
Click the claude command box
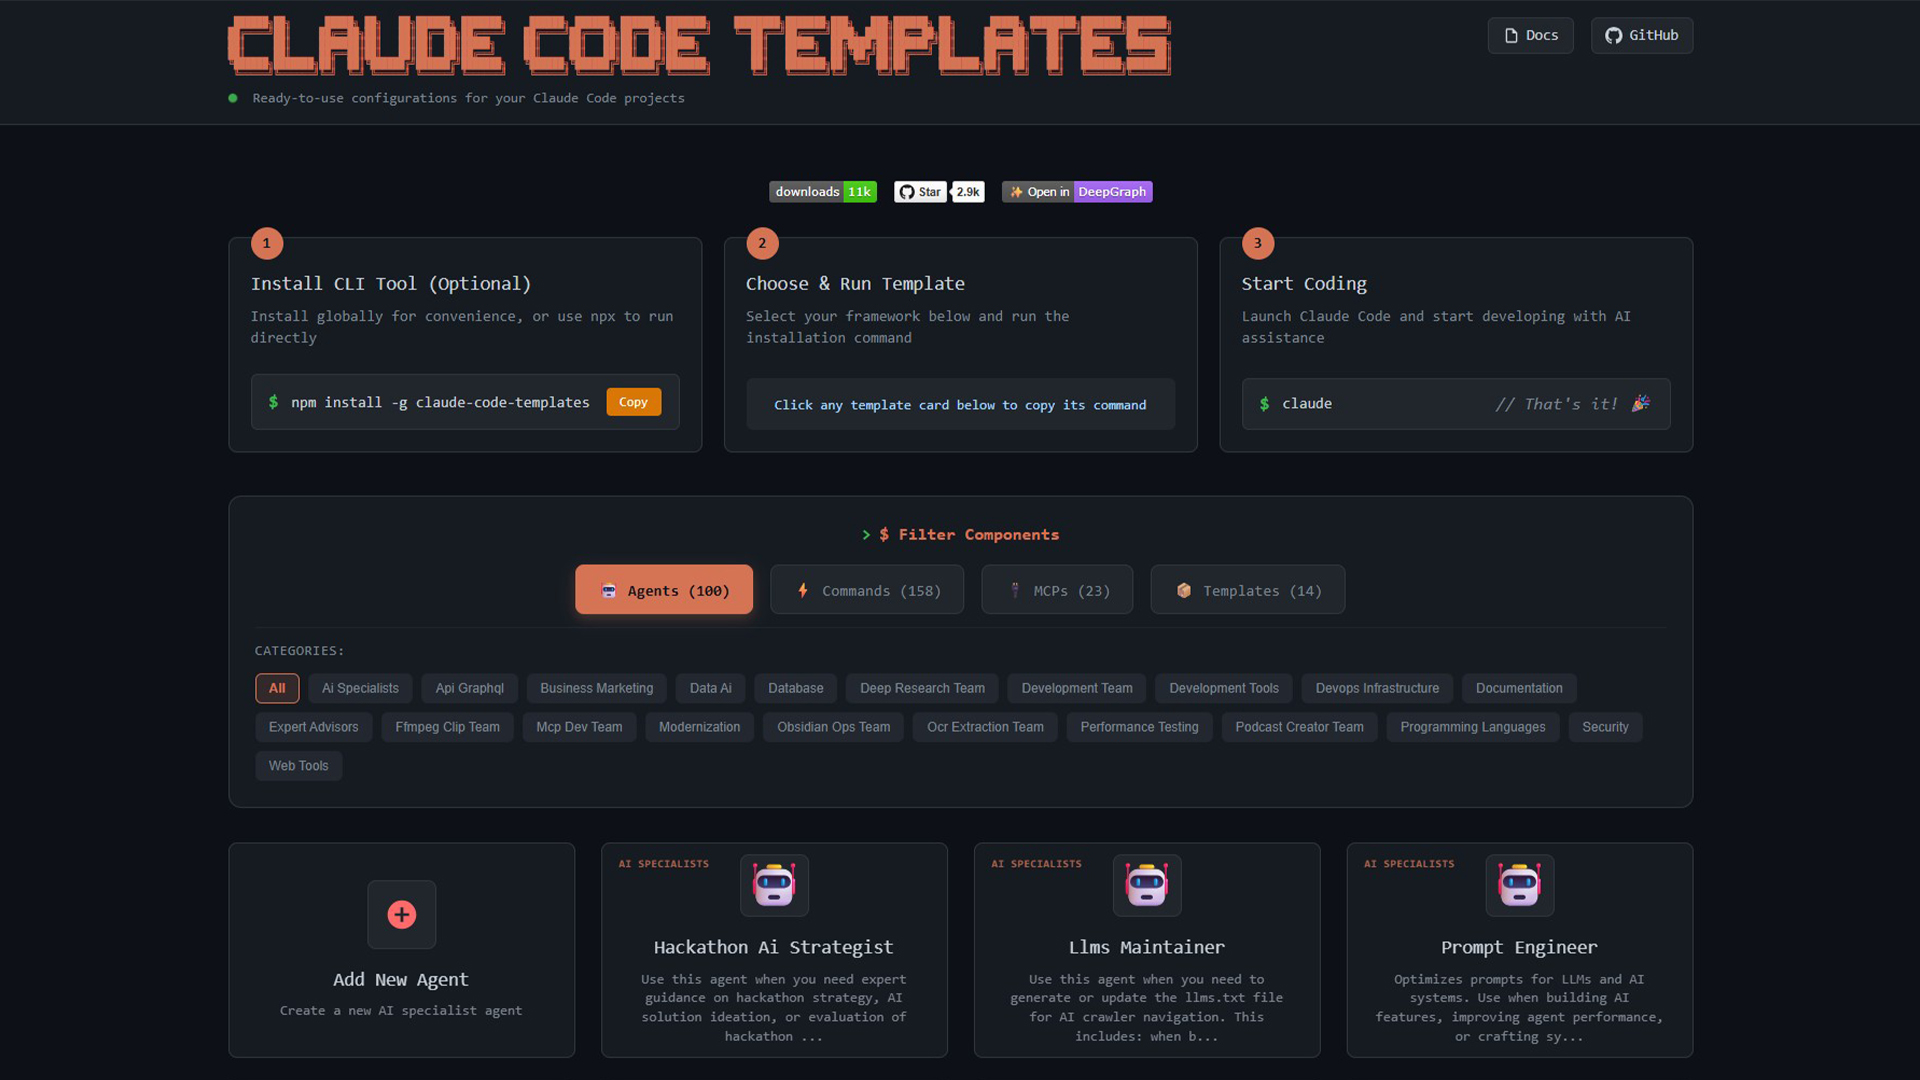1456,404
